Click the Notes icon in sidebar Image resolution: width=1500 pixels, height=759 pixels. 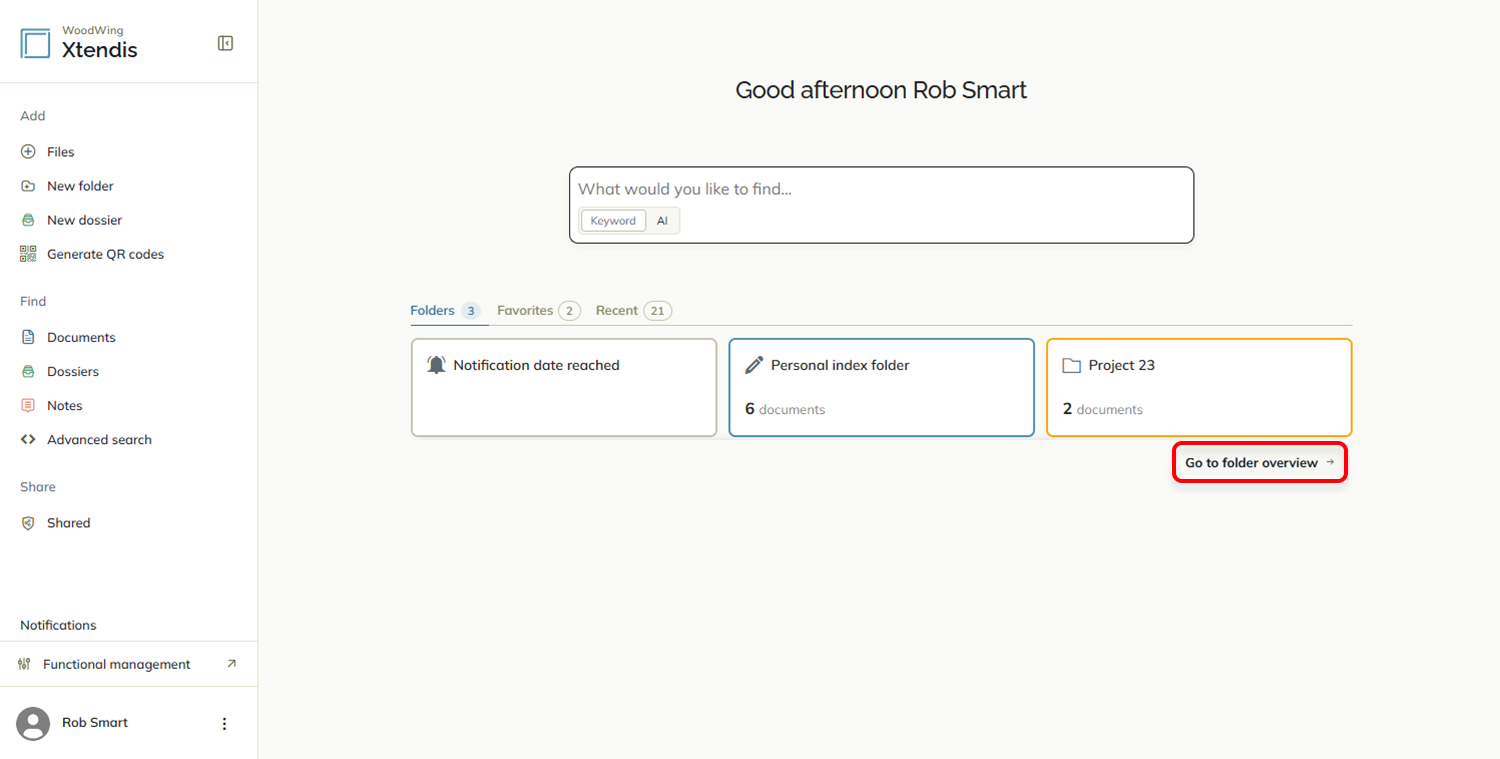(28, 405)
